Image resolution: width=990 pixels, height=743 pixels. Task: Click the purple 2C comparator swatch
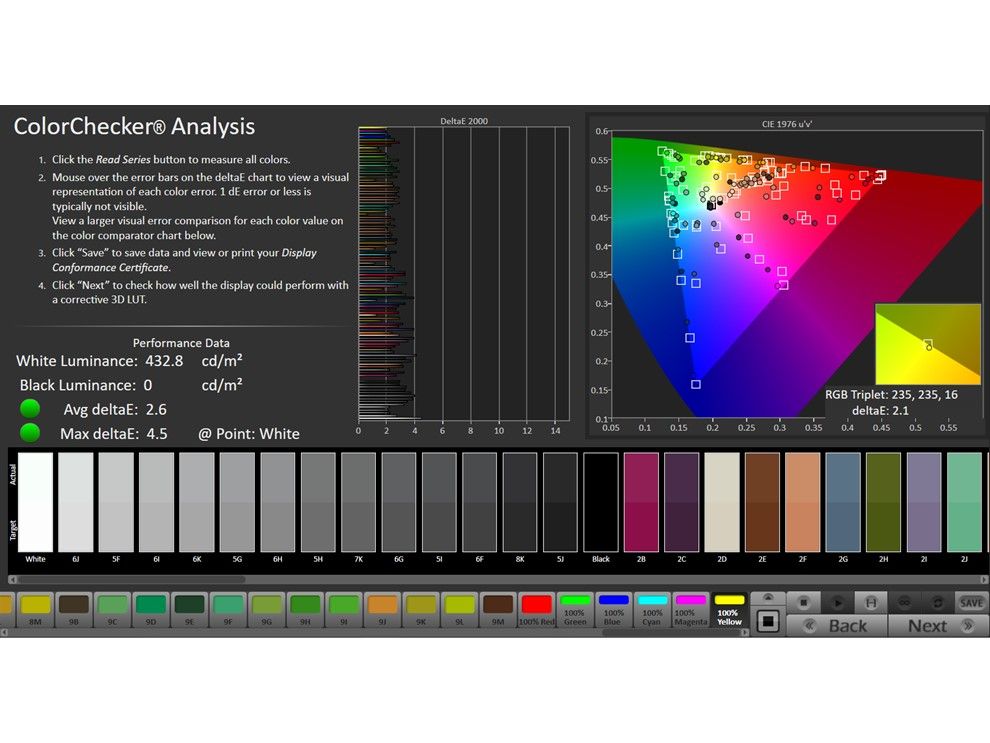point(682,502)
